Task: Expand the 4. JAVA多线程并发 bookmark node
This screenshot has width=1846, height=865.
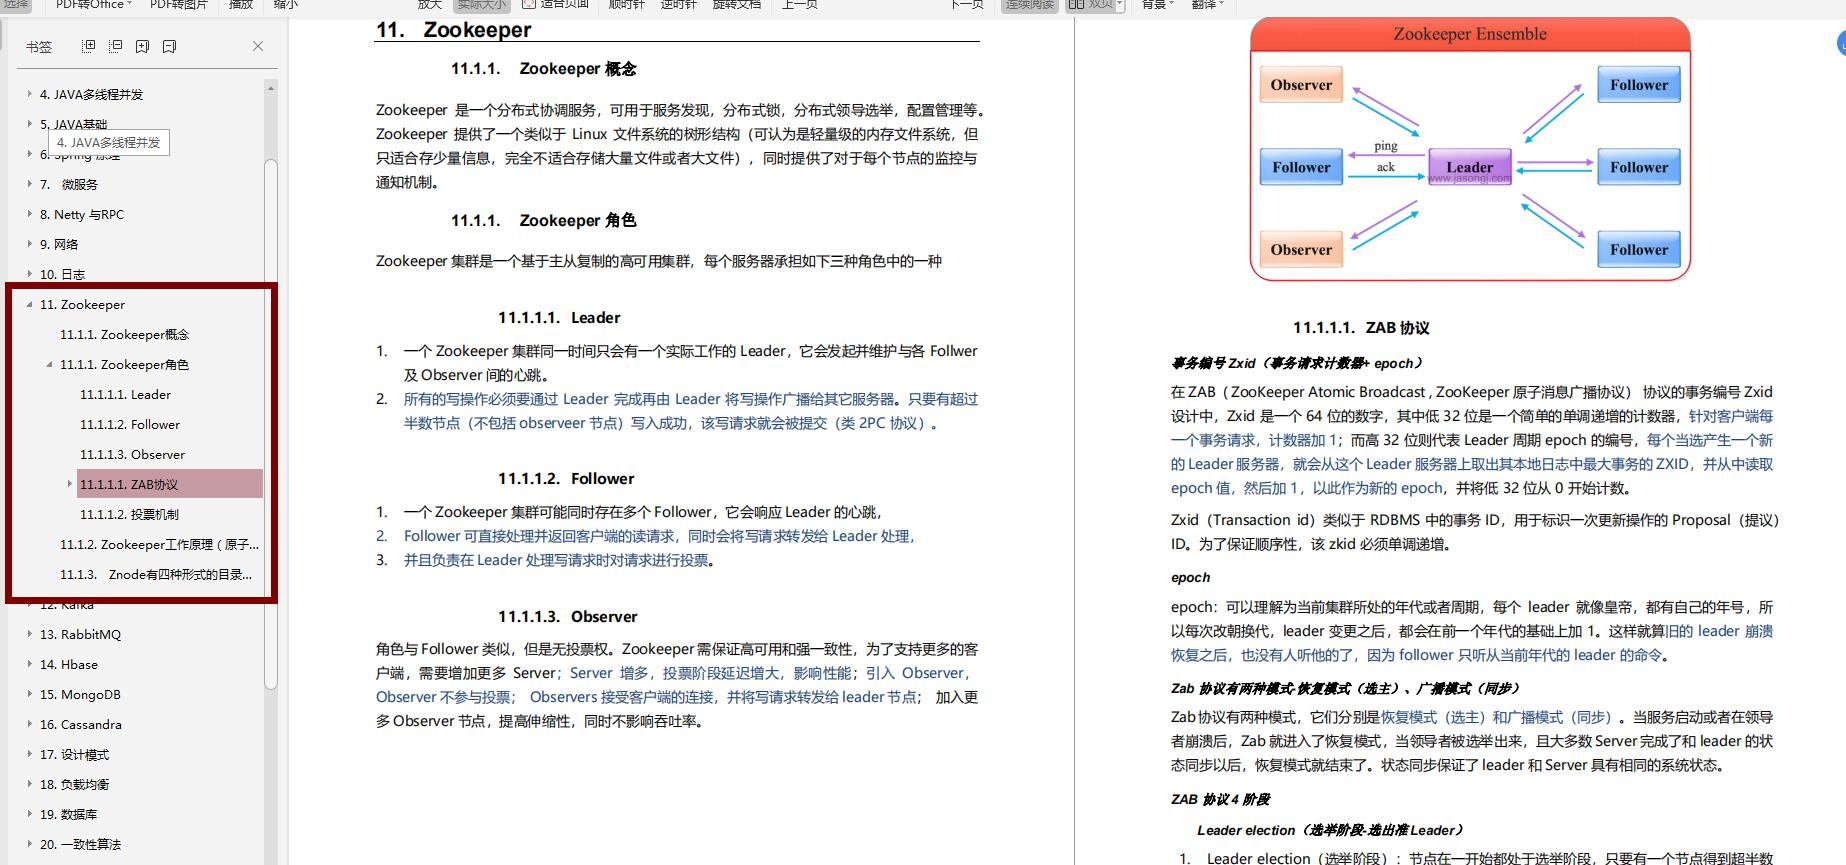Action: tap(29, 94)
